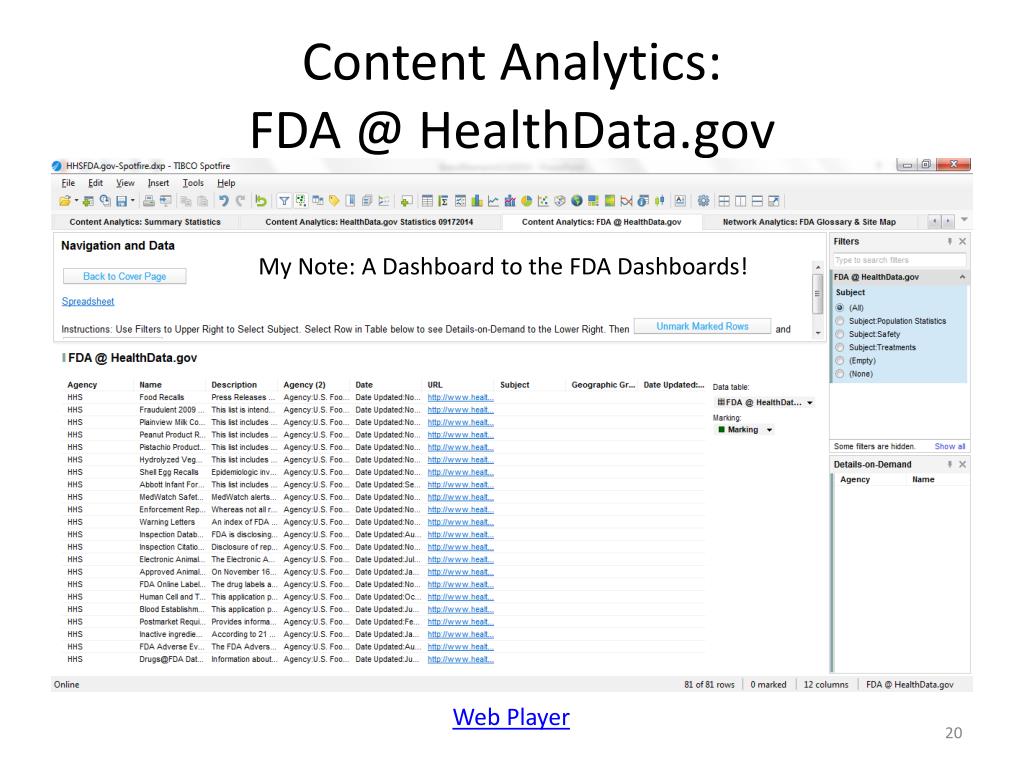Collapse the FDA @ HealthData.gov filter group
The height and width of the screenshot is (768, 1024).
coord(962,277)
